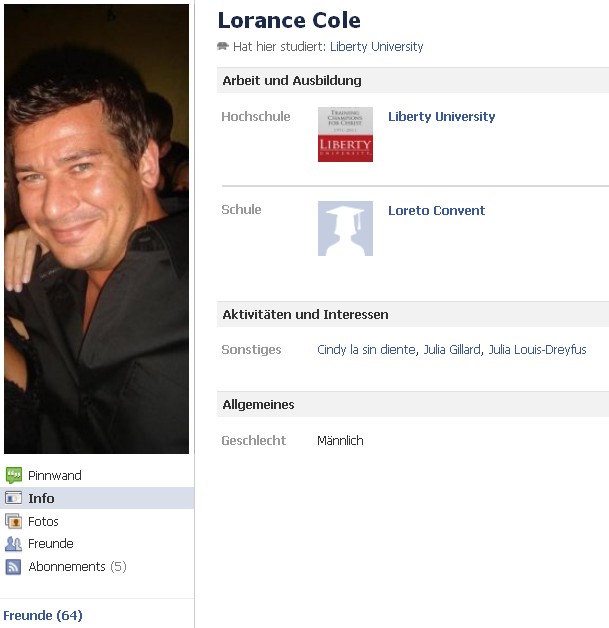Open Cindy la sin diente page
The width and height of the screenshot is (609, 628).
point(366,350)
